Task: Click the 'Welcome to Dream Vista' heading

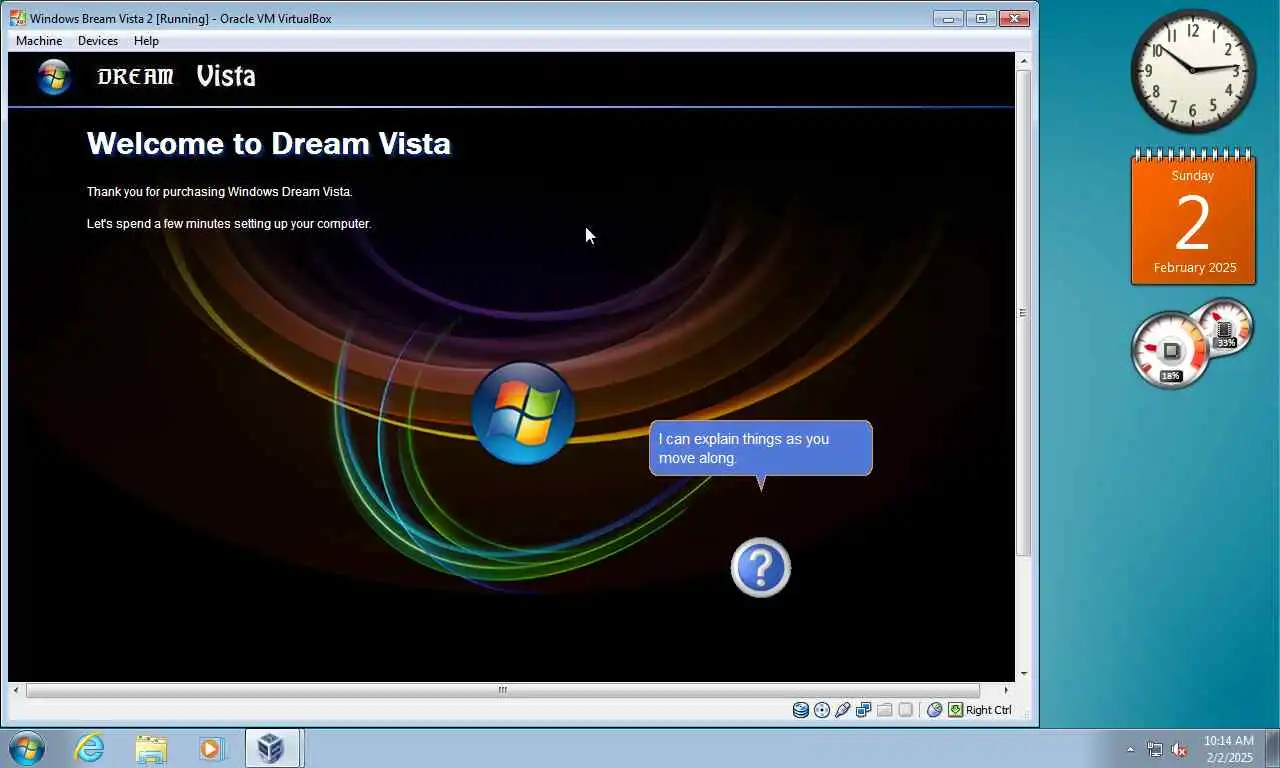Action: pos(269,144)
